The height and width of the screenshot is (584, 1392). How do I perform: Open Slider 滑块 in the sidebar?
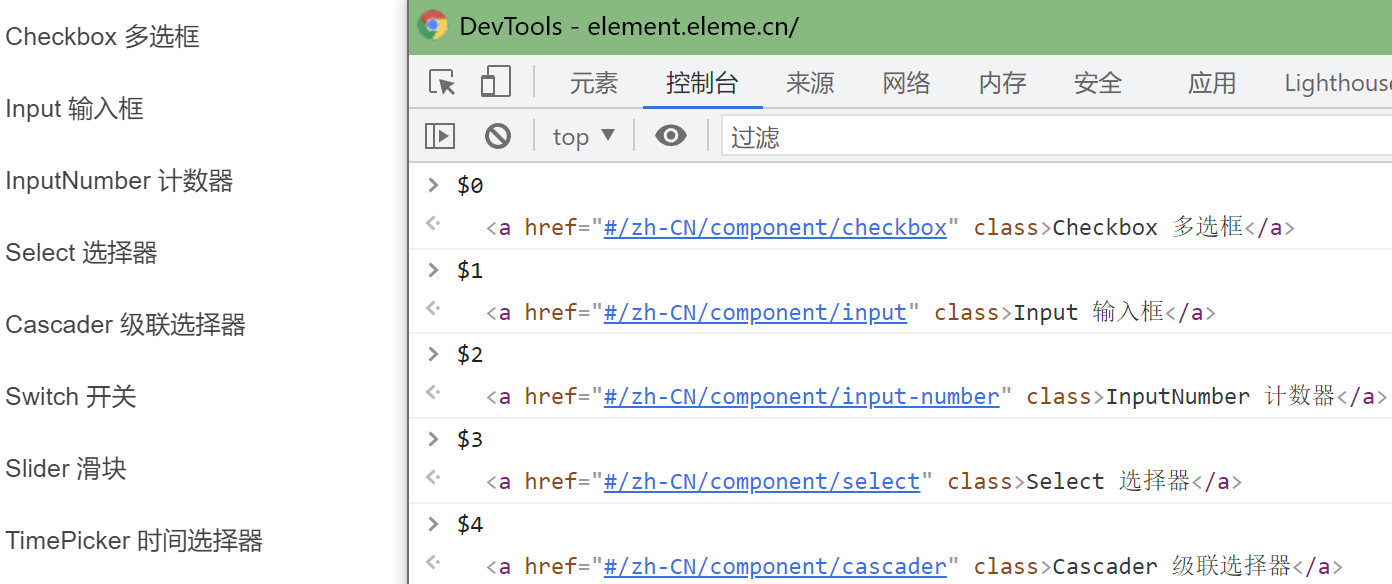66,468
